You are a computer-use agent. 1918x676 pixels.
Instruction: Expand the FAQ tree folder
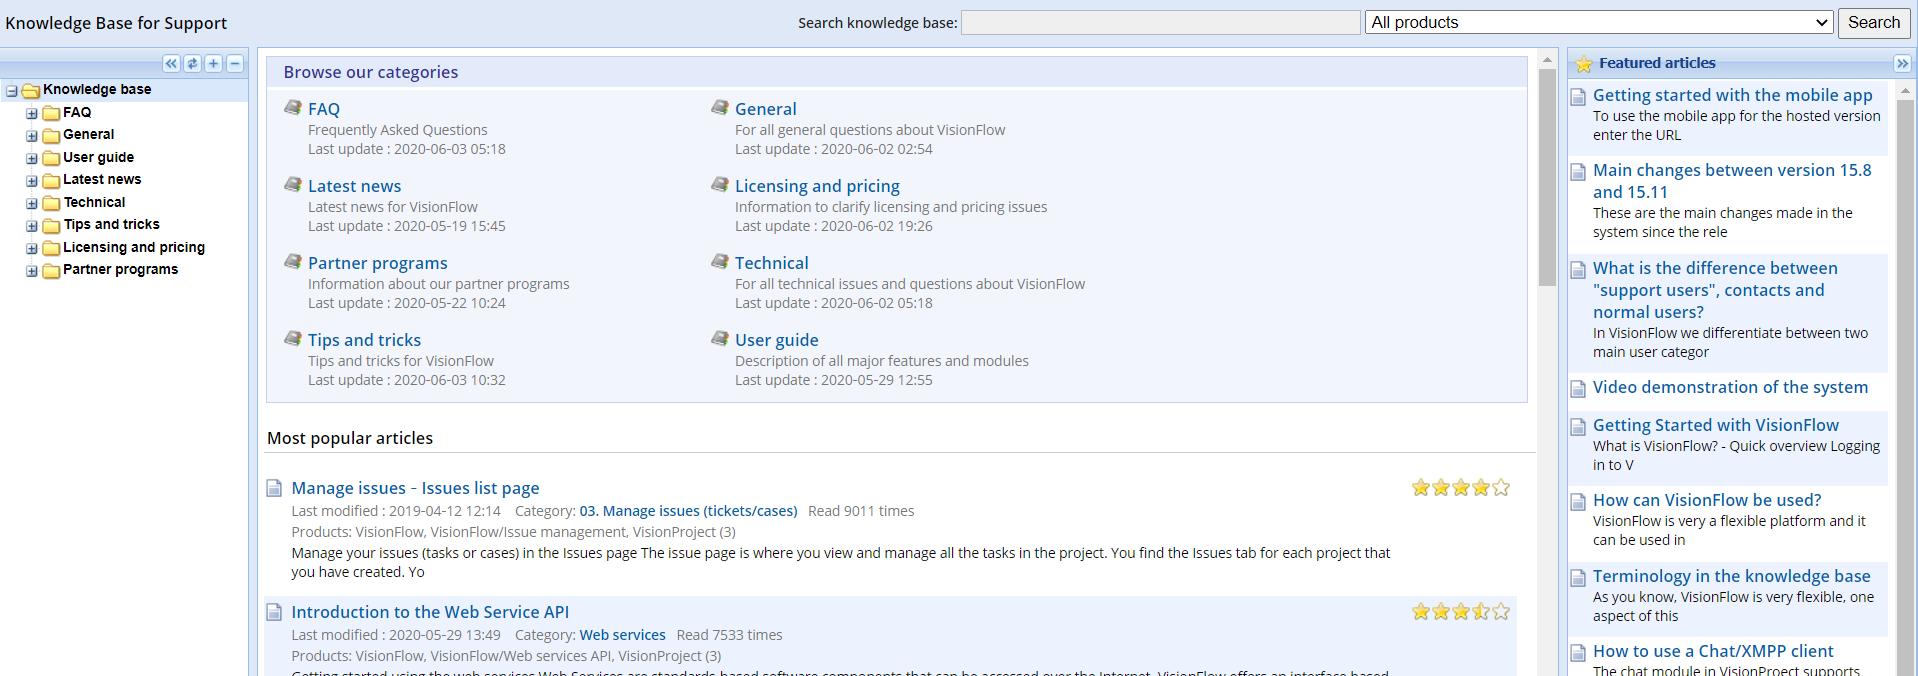pyautogui.click(x=32, y=114)
